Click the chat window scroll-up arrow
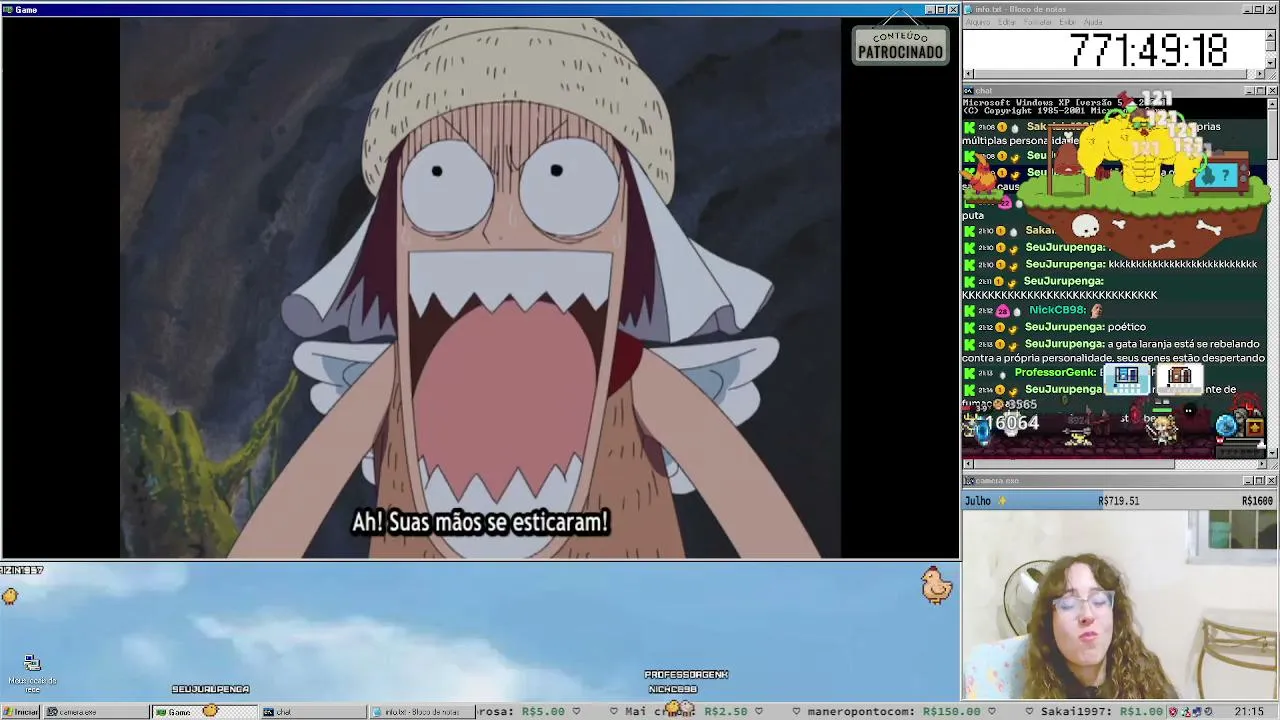Viewport: 1280px width, 720px height. [x=1272, y=104]
